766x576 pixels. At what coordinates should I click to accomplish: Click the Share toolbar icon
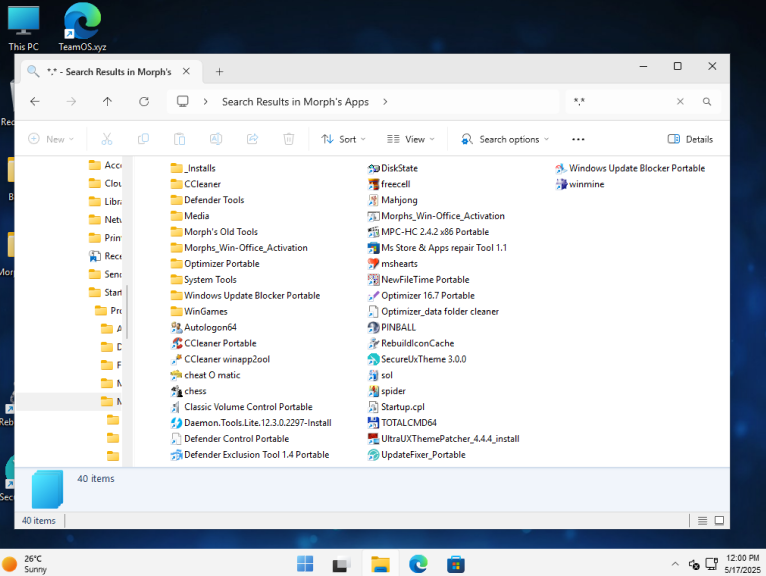[x=253, y=139]
